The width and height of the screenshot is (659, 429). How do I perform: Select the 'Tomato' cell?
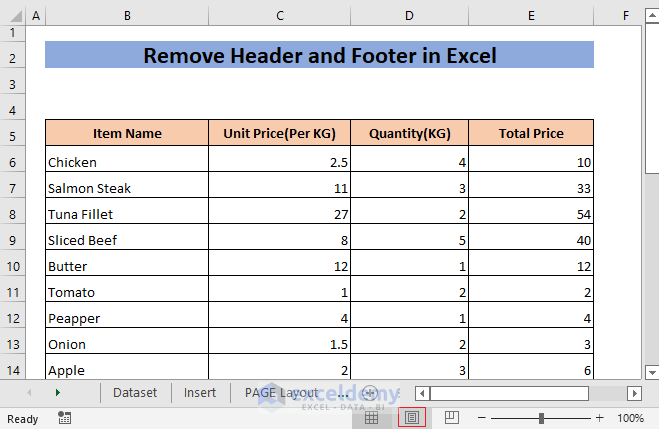coord(127,290)
